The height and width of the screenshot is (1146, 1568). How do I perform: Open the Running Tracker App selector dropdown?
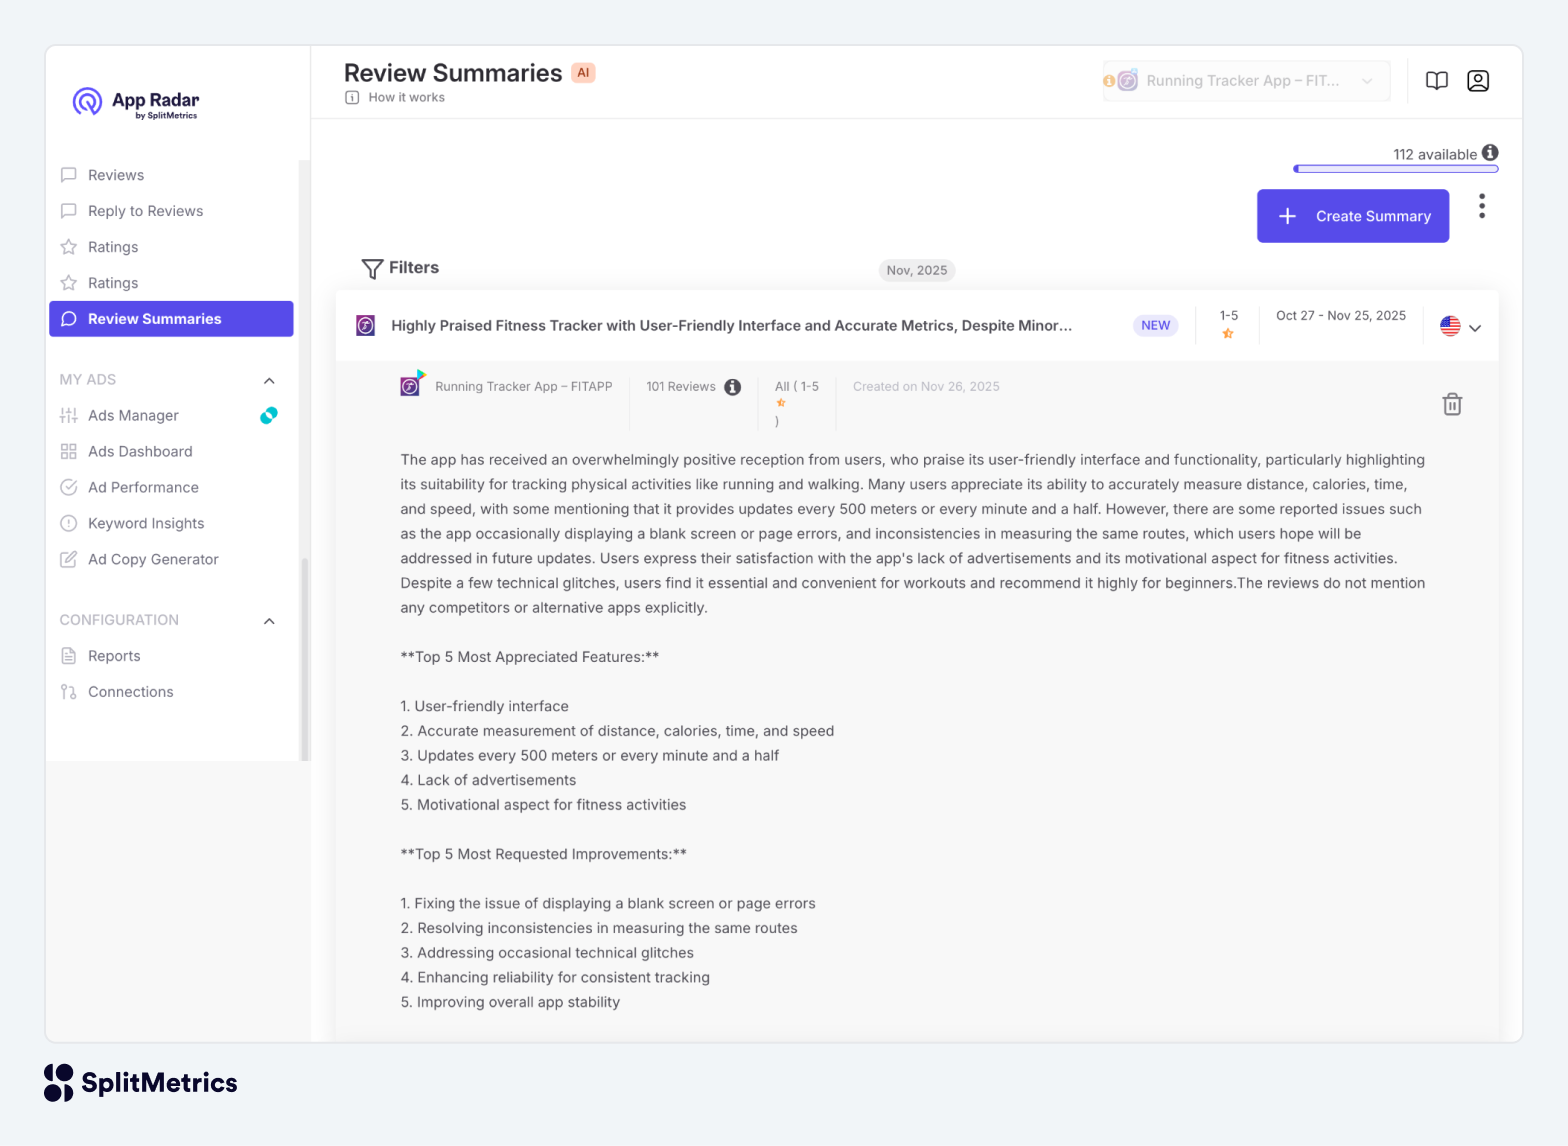pyautogui.click(x=1246, y=81)
